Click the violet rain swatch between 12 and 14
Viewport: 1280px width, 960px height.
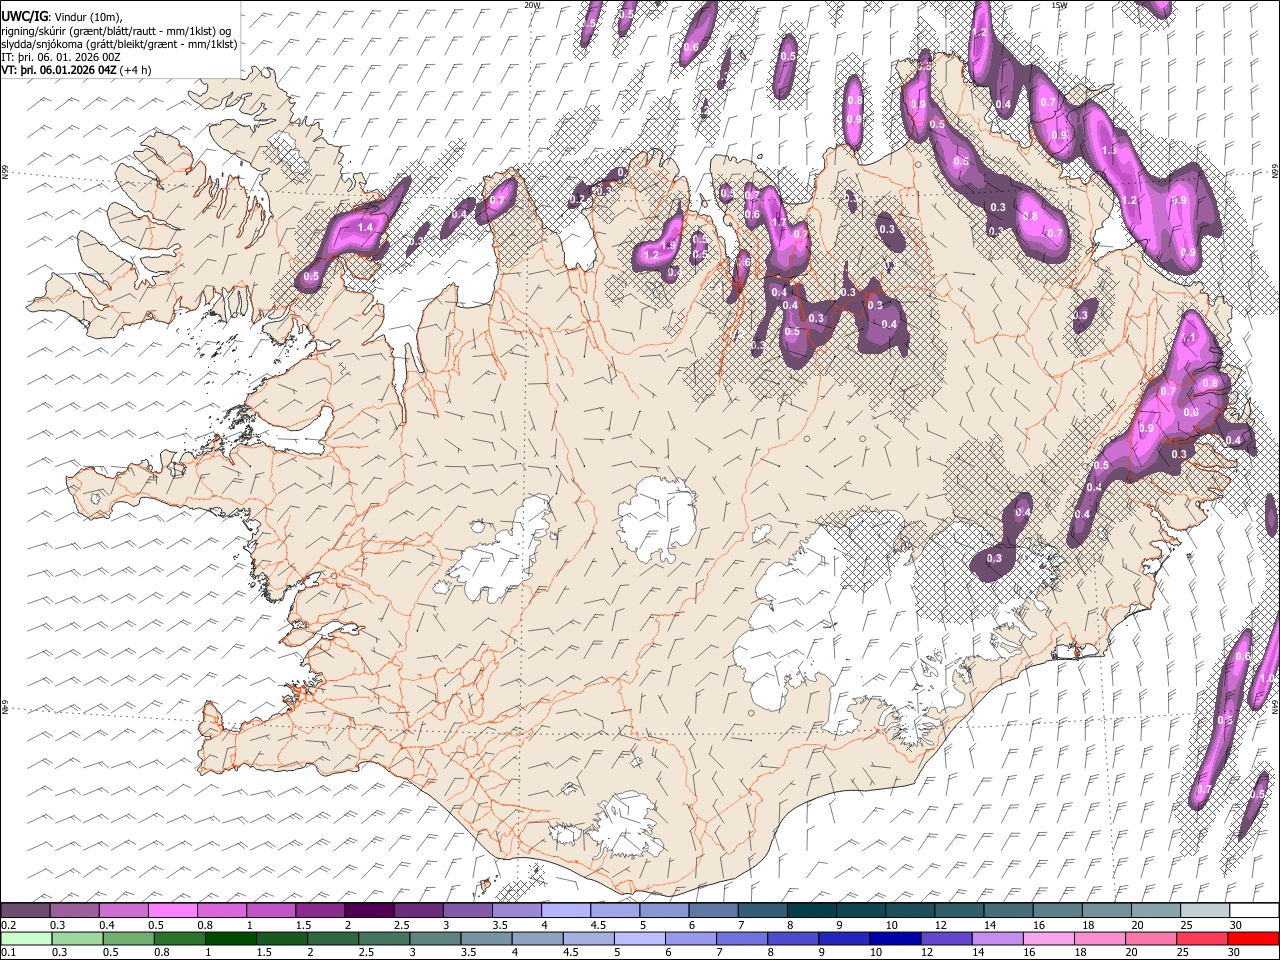(x=947, y=939)
